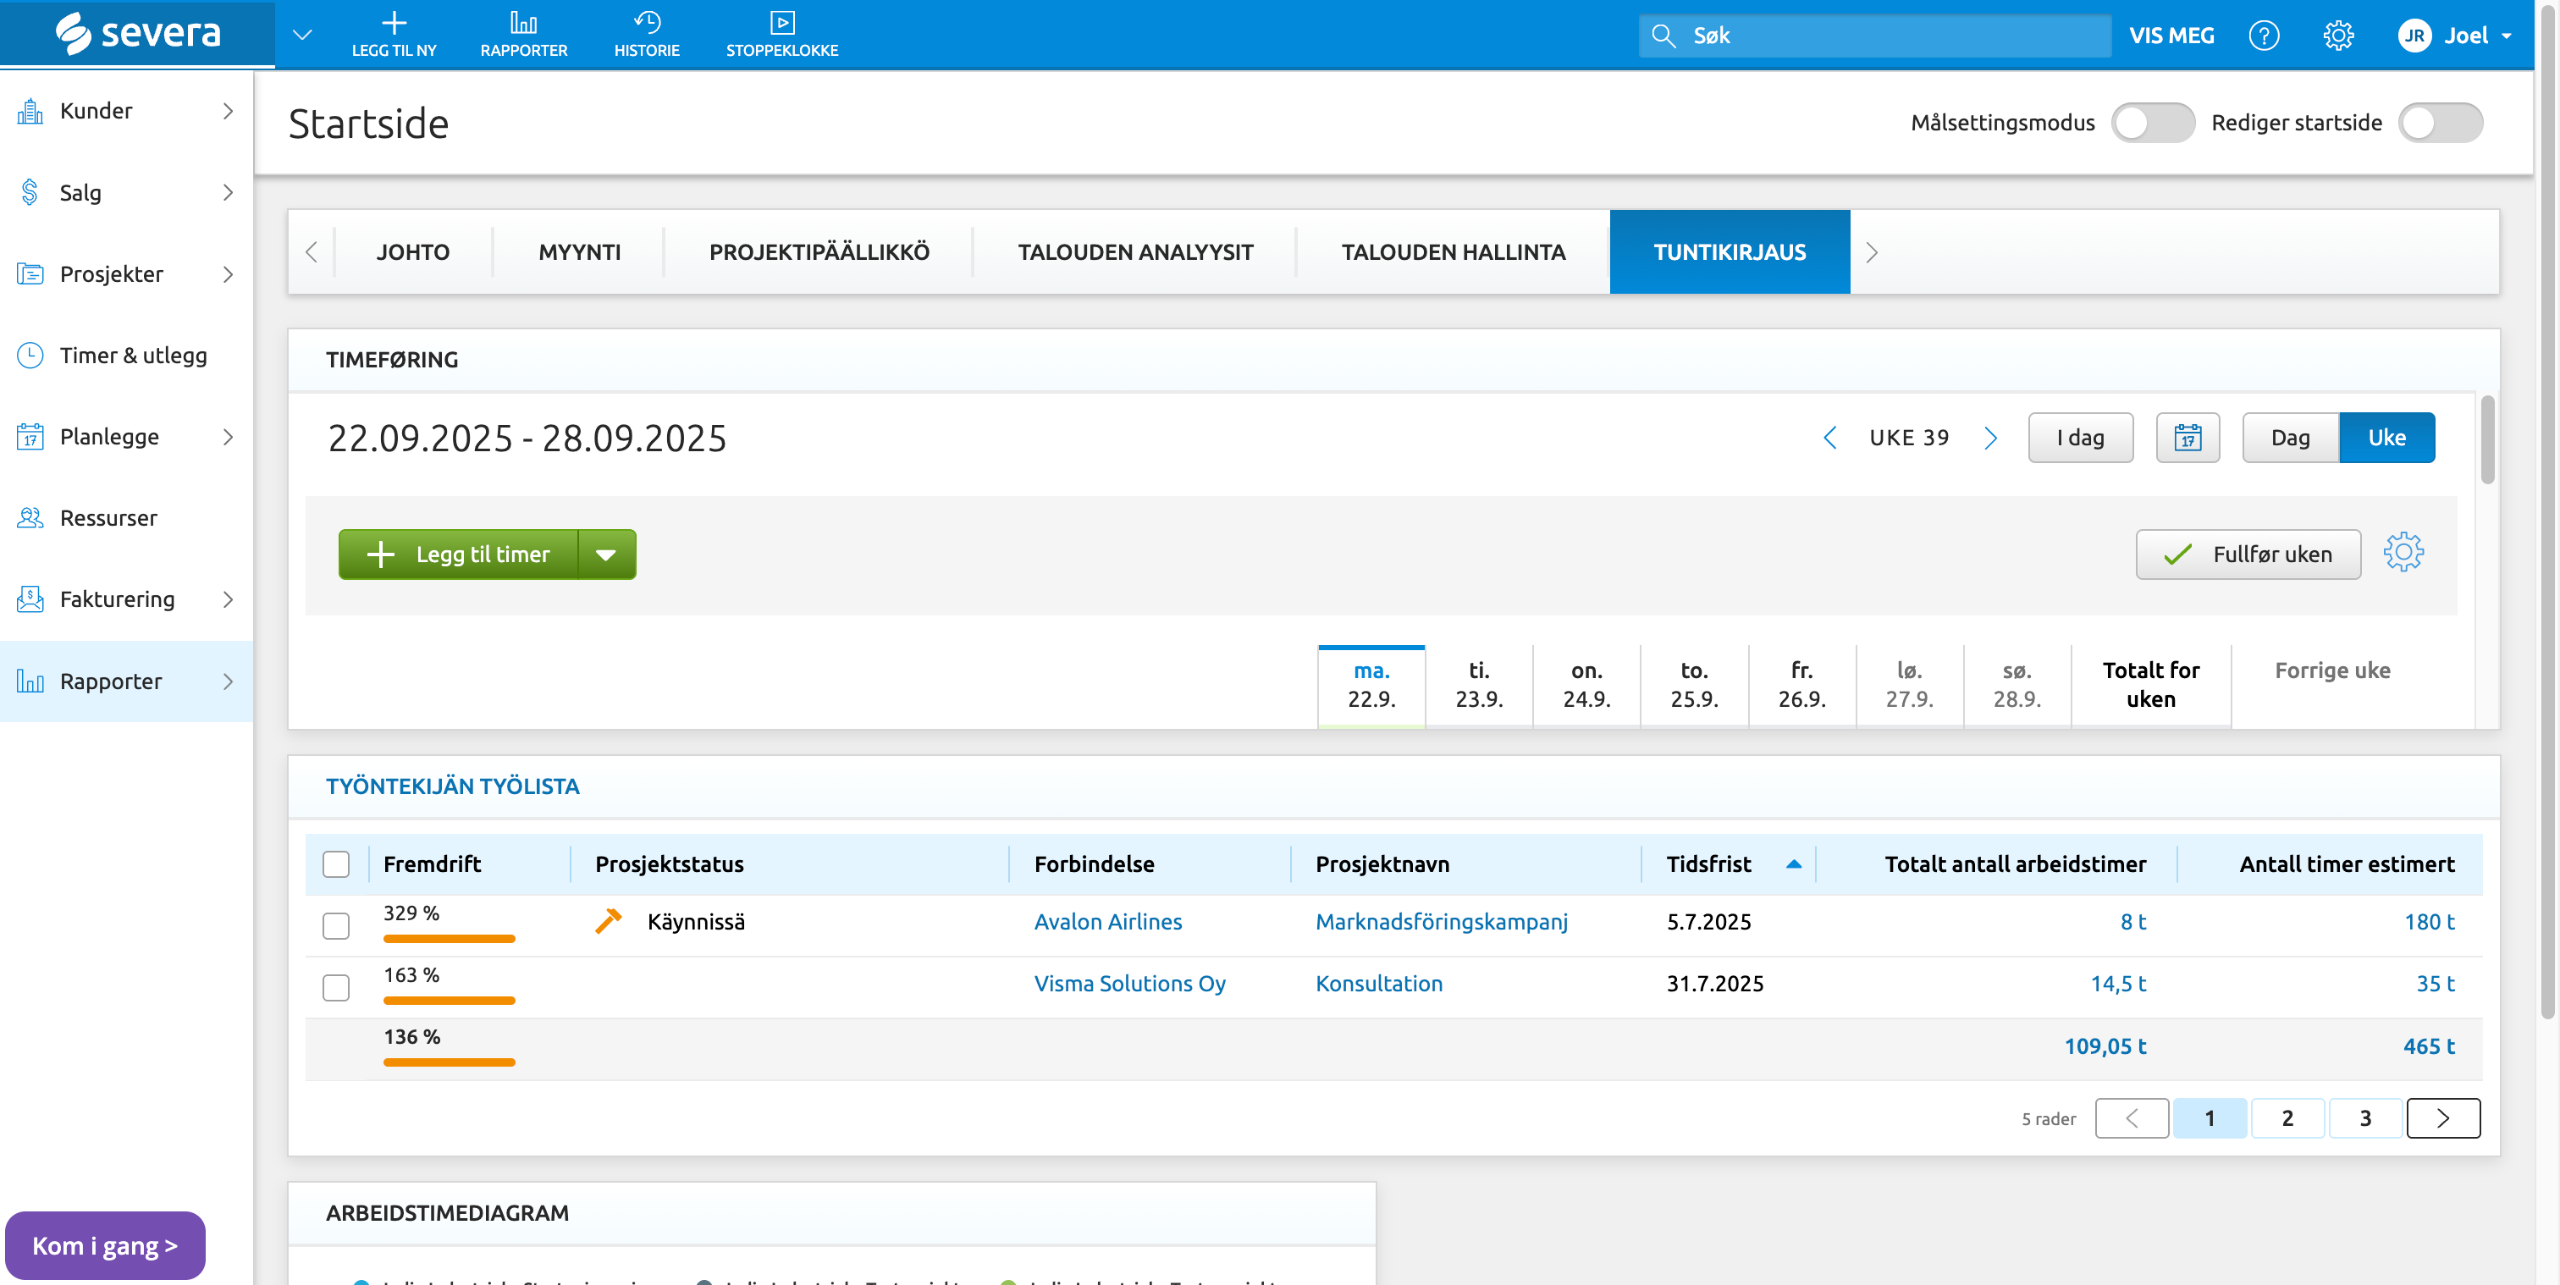Click the Historie clock icon
The image size is (2560, 1285).
pos(646,24)
